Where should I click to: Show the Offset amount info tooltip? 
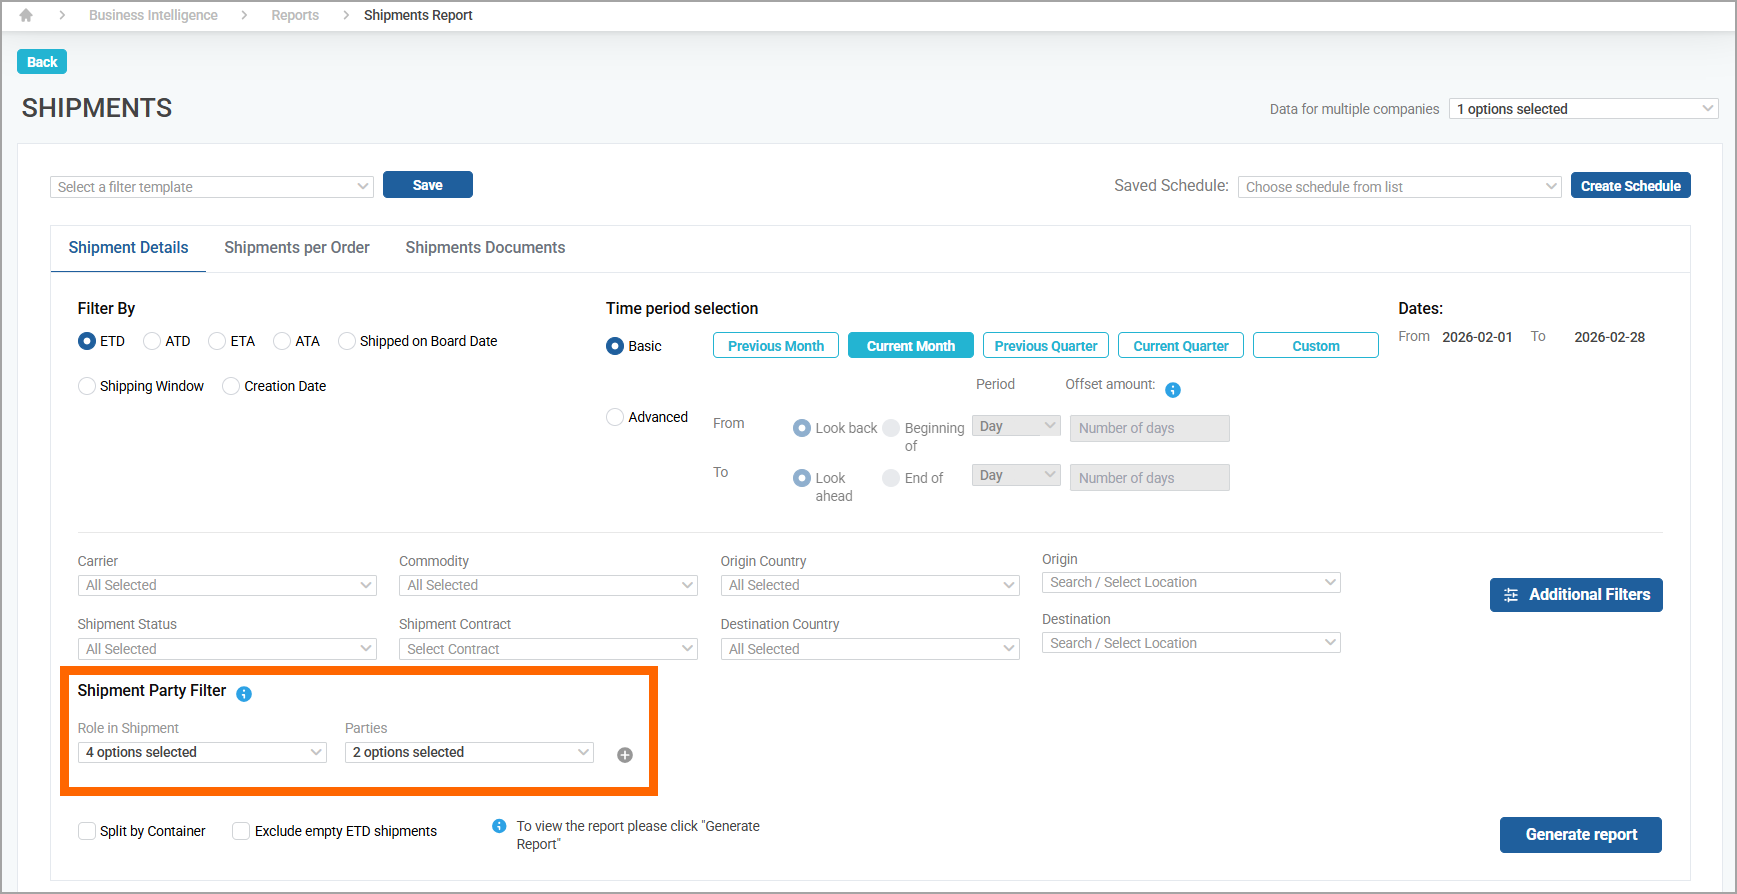point(1173,390)
